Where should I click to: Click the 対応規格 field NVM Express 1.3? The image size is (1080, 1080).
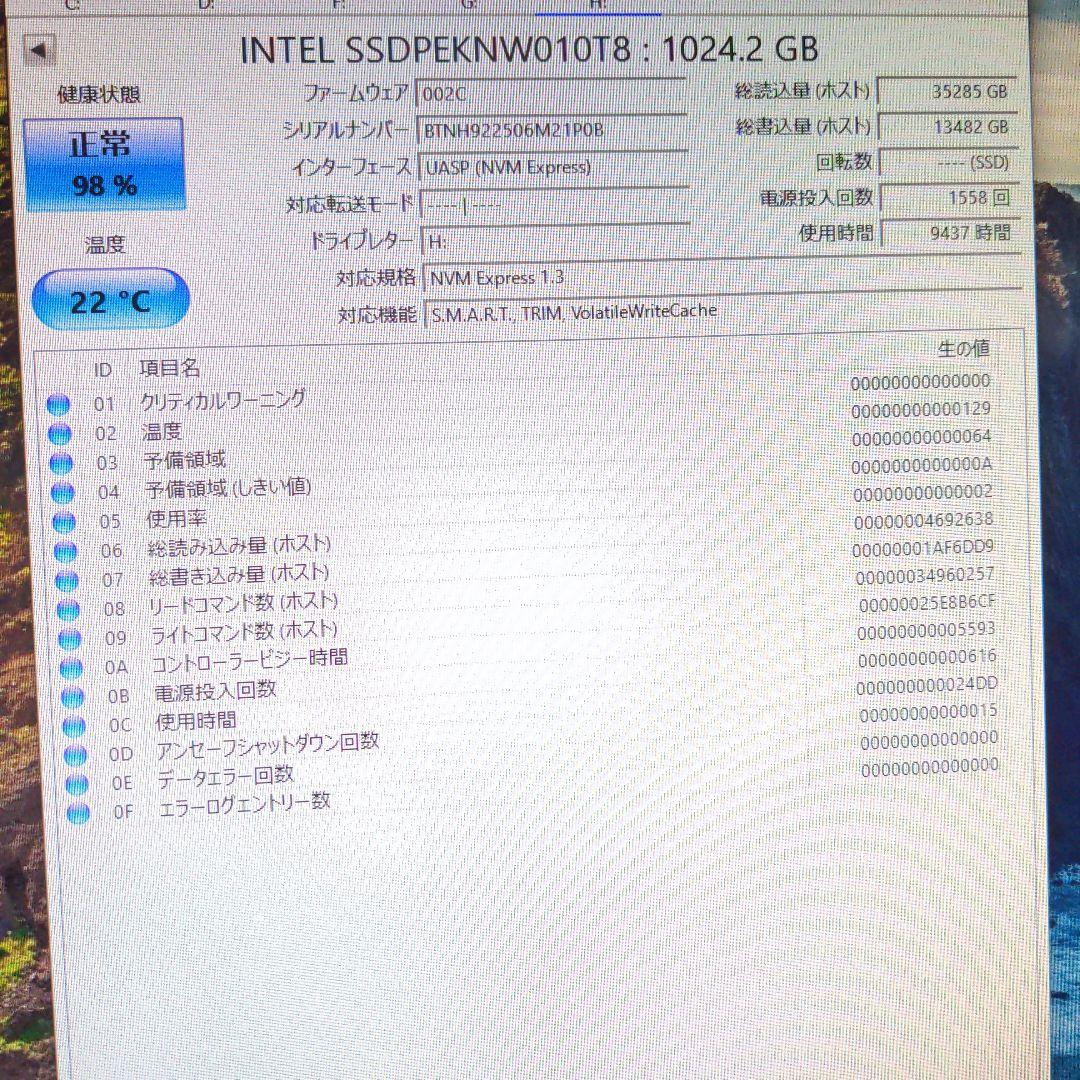point(722,277)
